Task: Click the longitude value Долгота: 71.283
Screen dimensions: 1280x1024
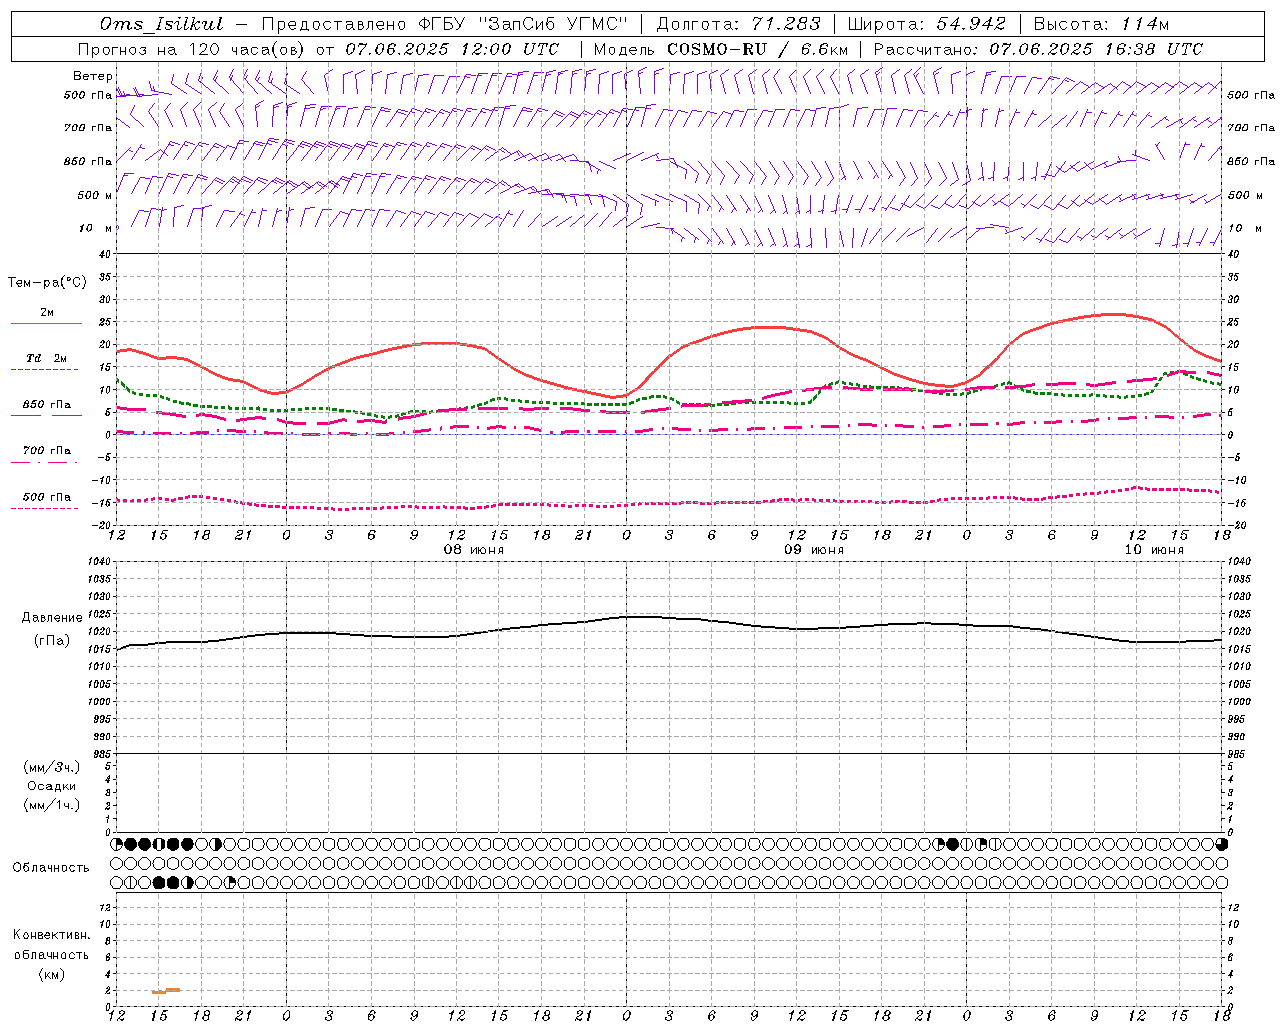Action: click(x=738, y=24)
